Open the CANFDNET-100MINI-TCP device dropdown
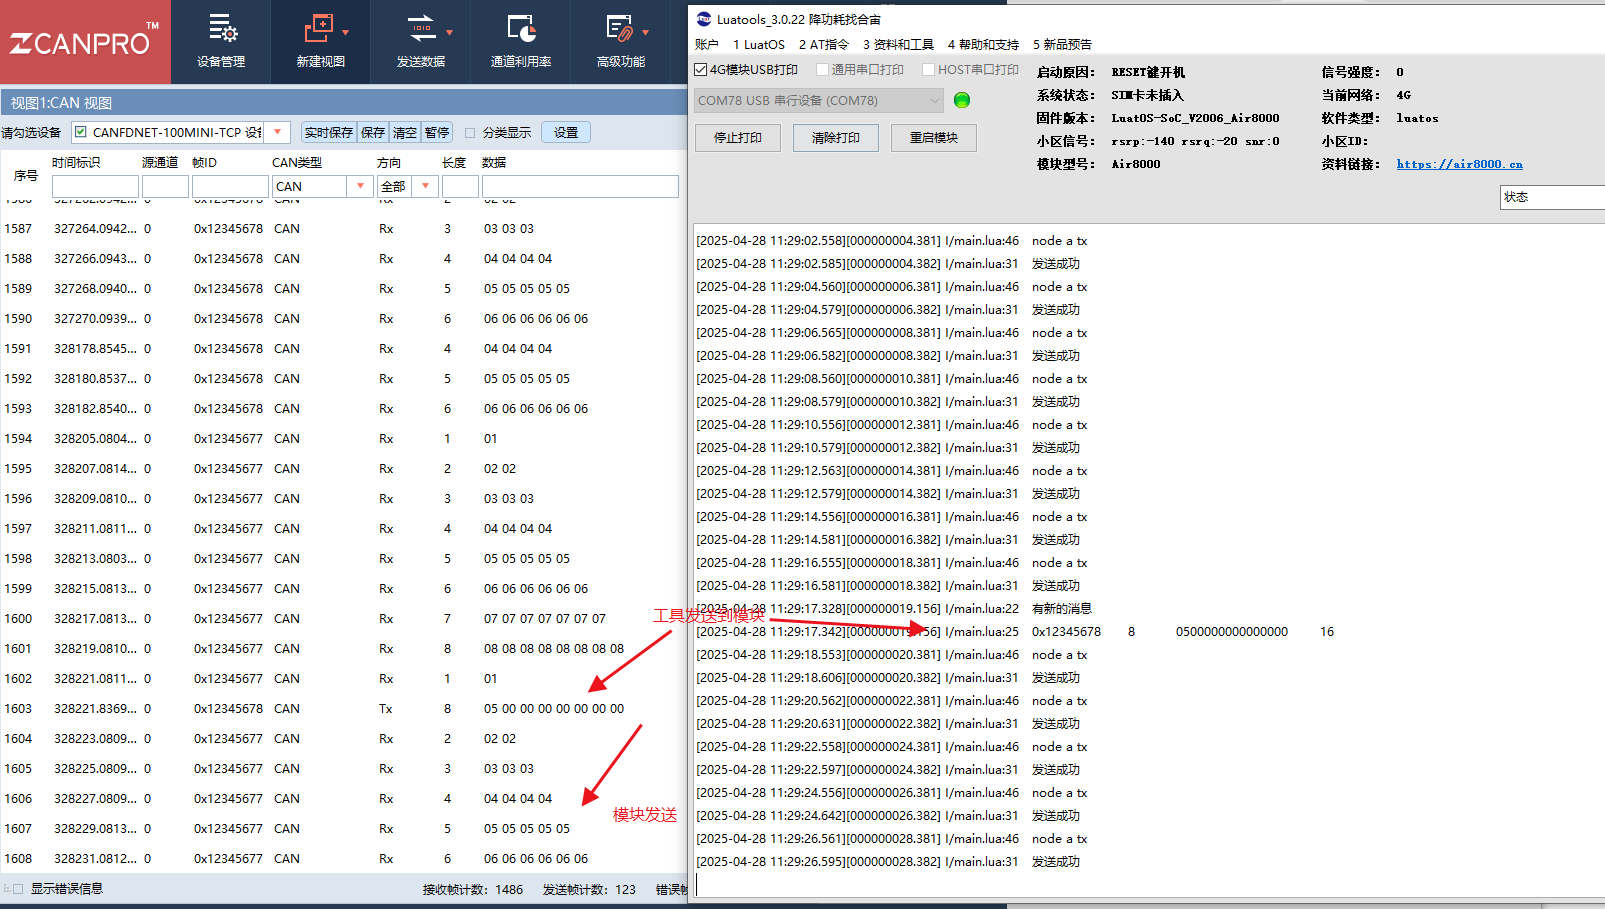 [x=278, y=132]
